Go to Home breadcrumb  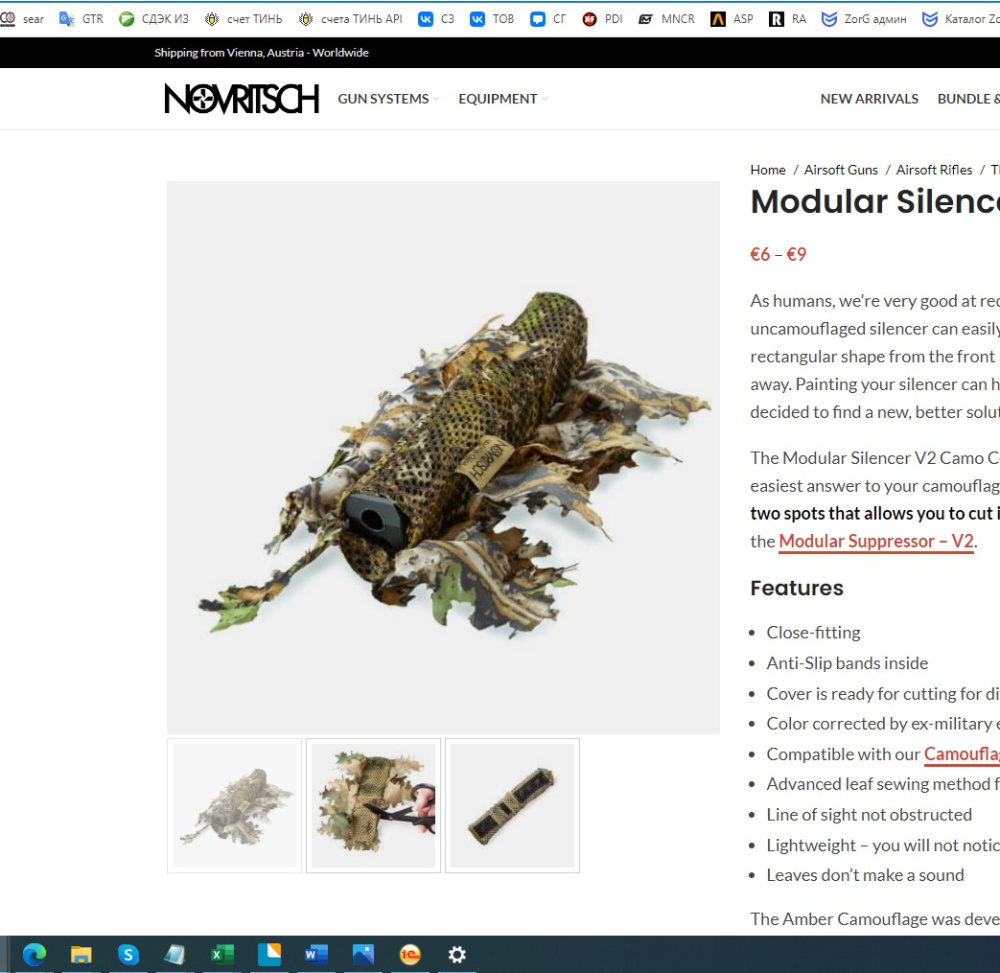[x=768, y=170]
